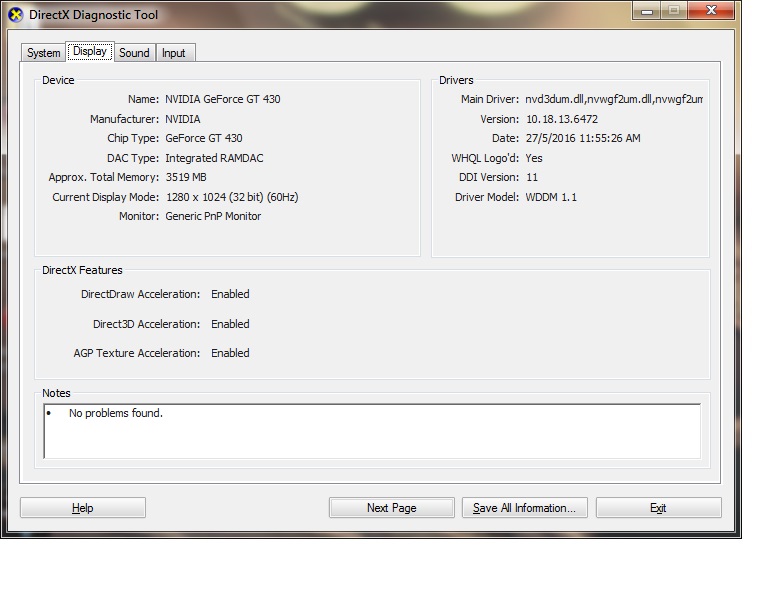The height and width of the screenshot is (614, 768).
Task: Close the DirectX Diagnostic Tool window
Action: 712,11
